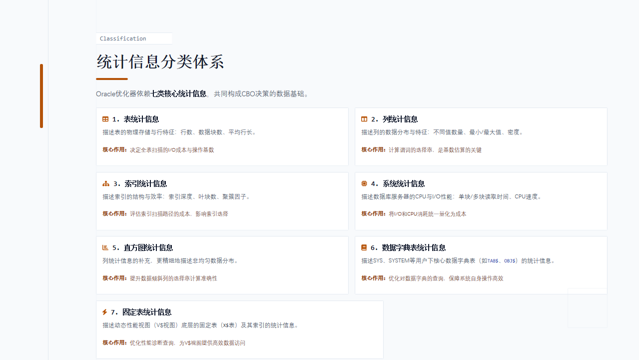The image size is (639, 360).
Task: Click card title 3. 索引统计信息
Action: pyautogui.click(x=140, y=183)
